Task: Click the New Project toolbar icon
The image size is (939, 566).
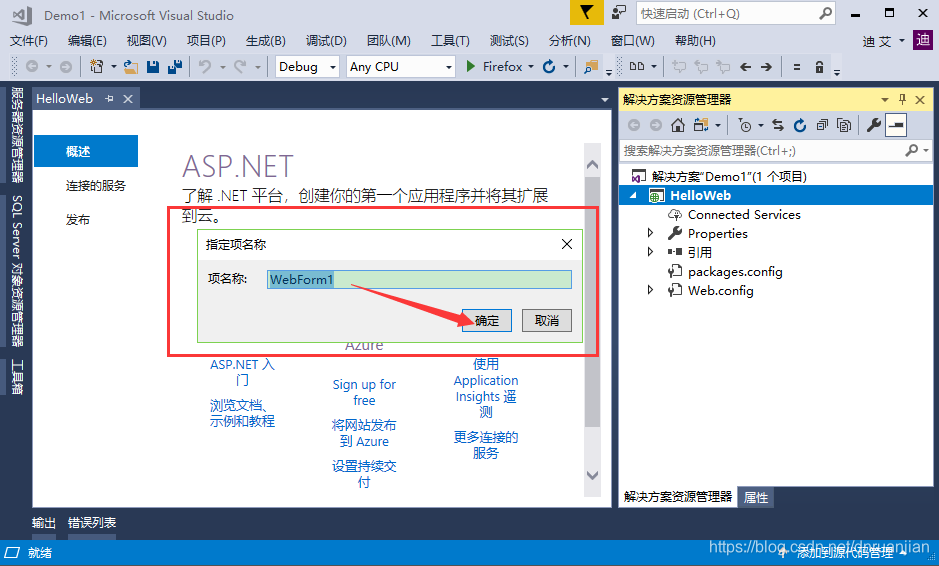Action: click(x=96, y=66)
